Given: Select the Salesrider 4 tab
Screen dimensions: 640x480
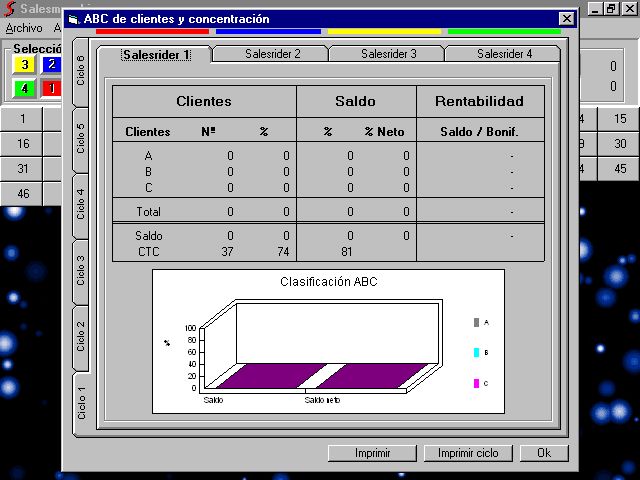Looking at the screenshot, I should pyautogui.click(x=504, y=54).
